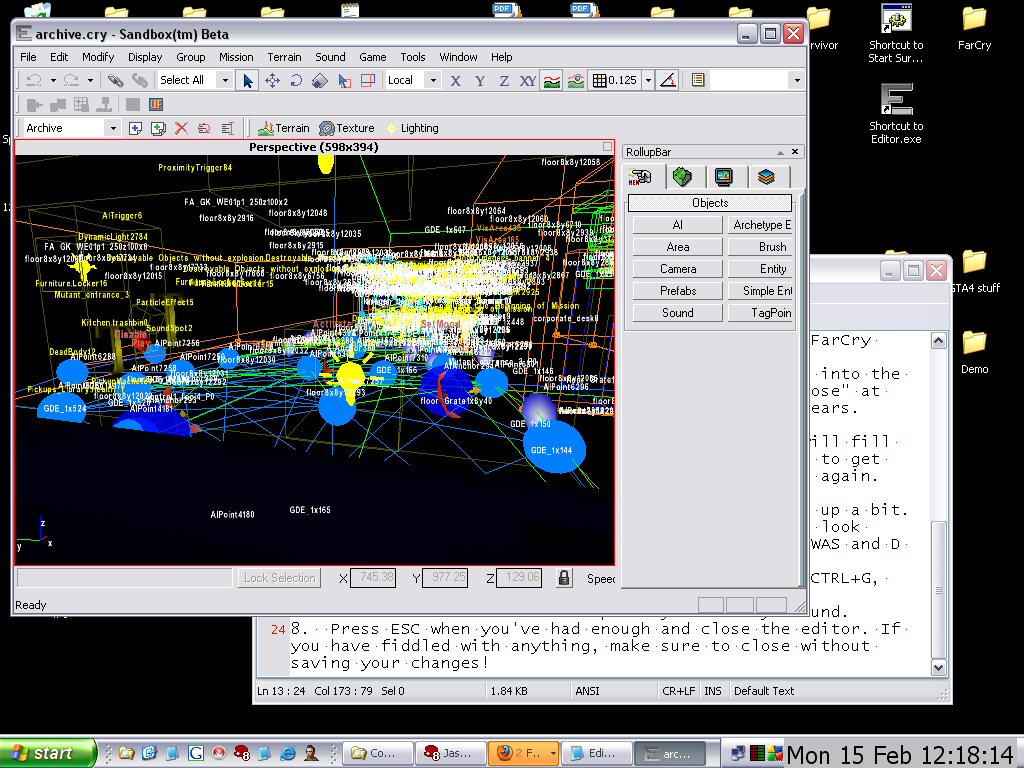This screenshot has width=1024, height=768.
Task: Delete layer with the red X icon
Action: [x=181, y=129]
